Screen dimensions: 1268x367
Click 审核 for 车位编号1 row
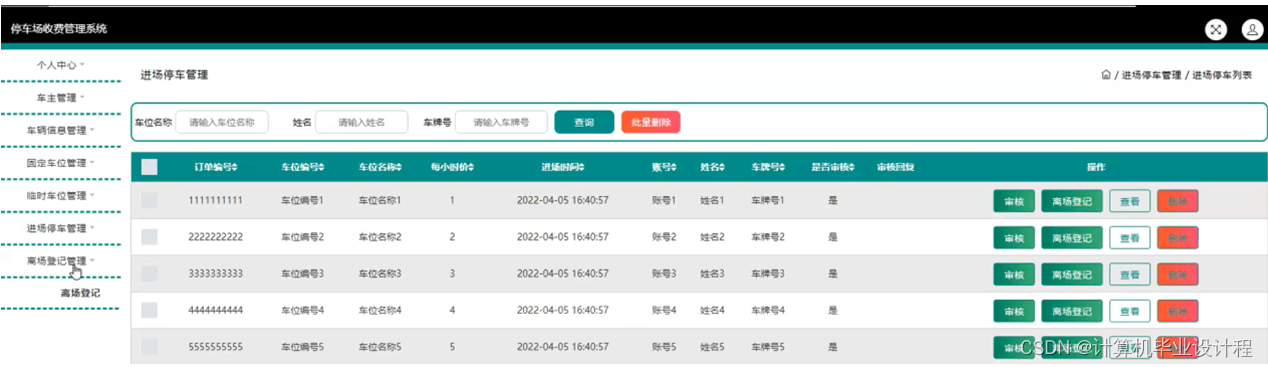point(1014,201)
